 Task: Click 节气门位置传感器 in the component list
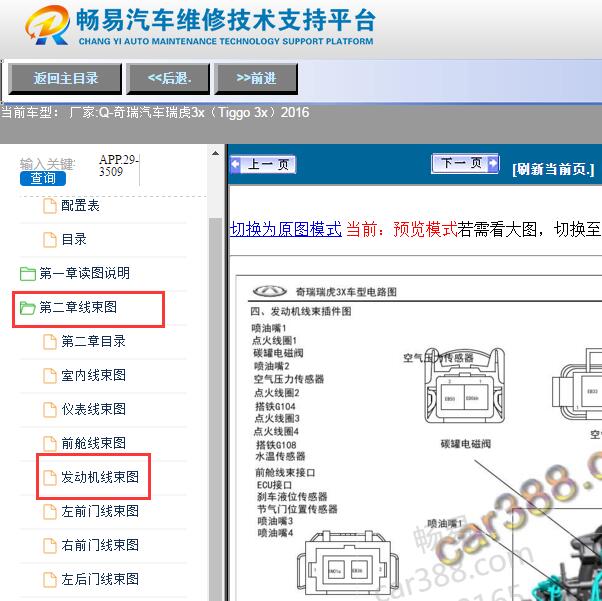pos(297,509)
